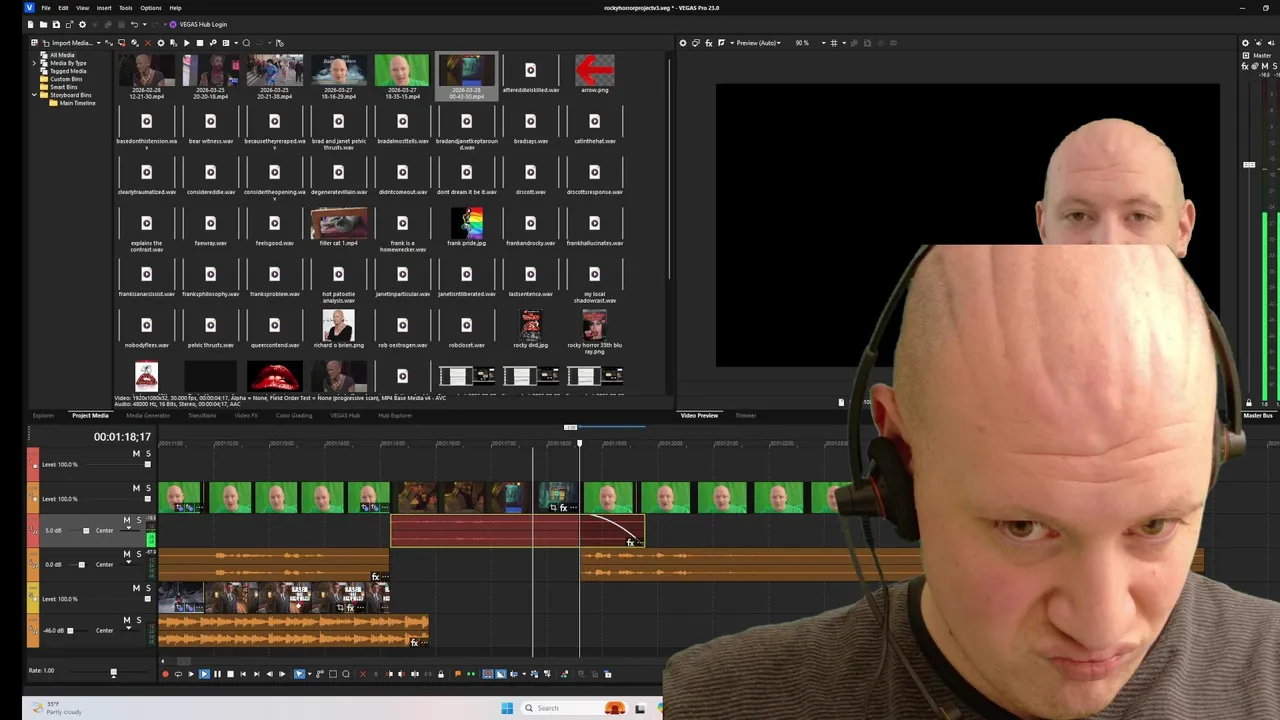
Task: Open the Preview (Auto) quality dropdown
Action: click(x=758, y=43)
